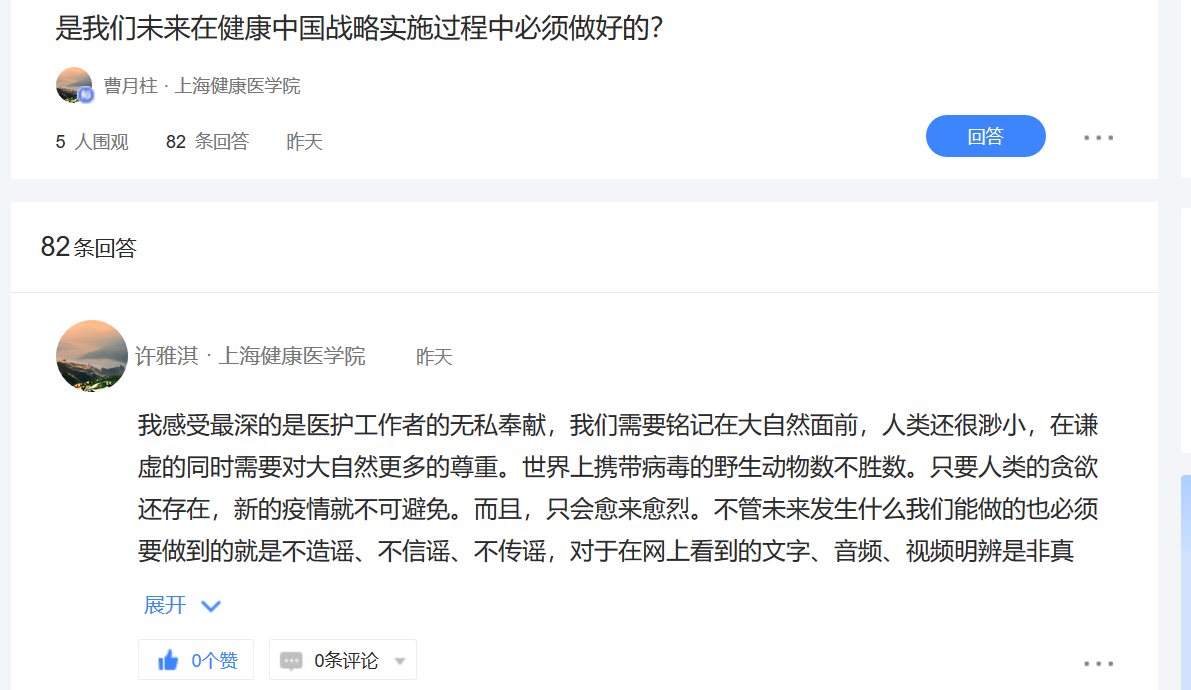
Task: Click the 昨天 timestamp on 许雅淇's answer
Action: tap(434, 357)
